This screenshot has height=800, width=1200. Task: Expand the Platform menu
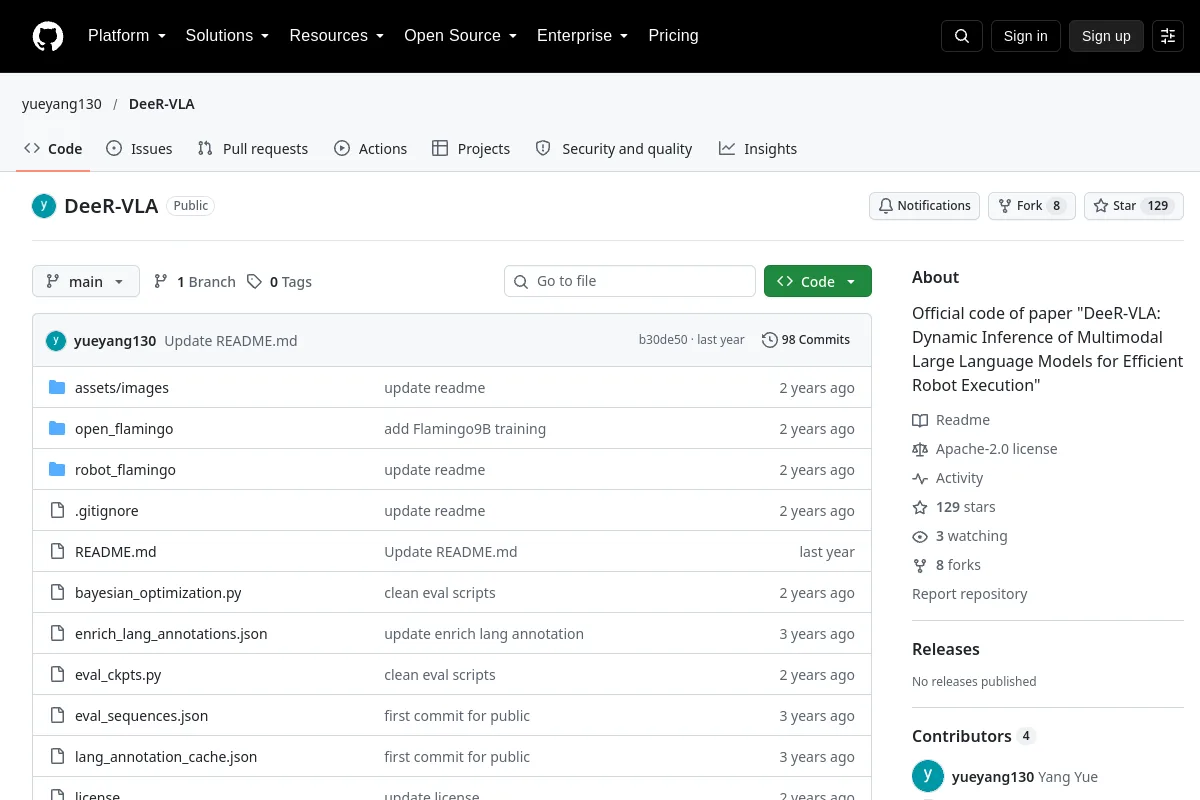coord(127,36)
